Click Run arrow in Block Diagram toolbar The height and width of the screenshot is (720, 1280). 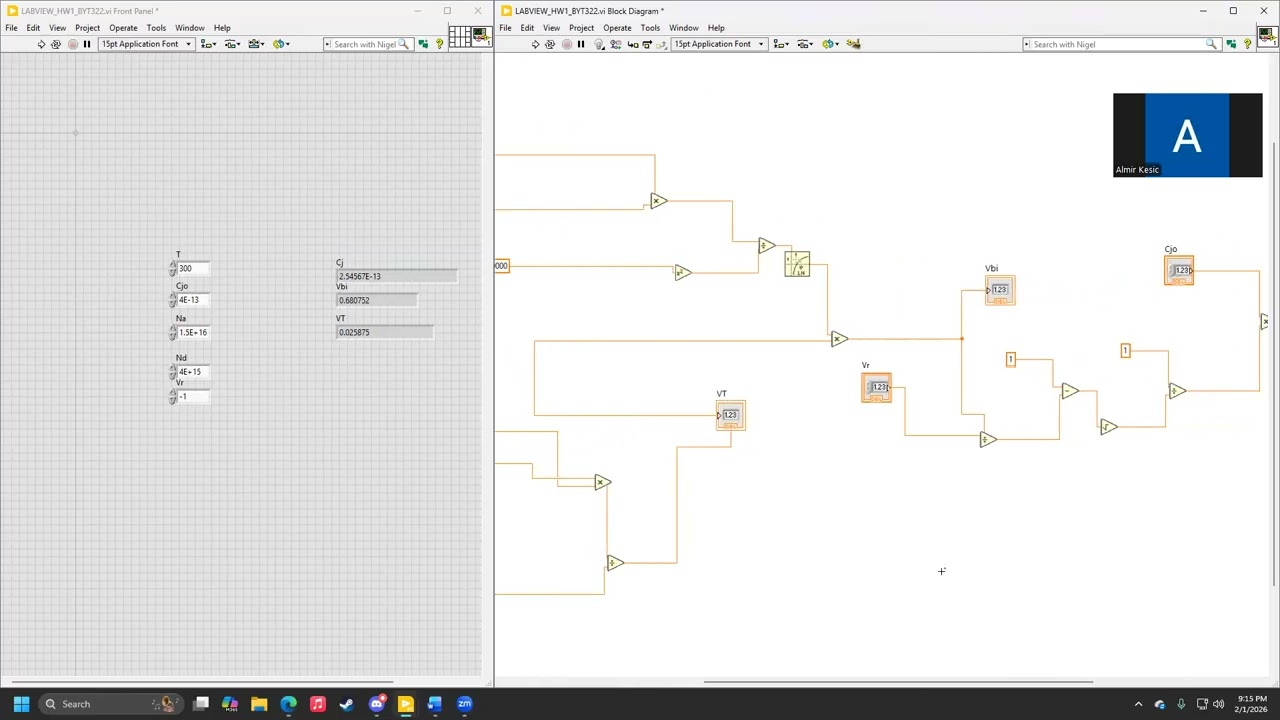click(535, 44)
